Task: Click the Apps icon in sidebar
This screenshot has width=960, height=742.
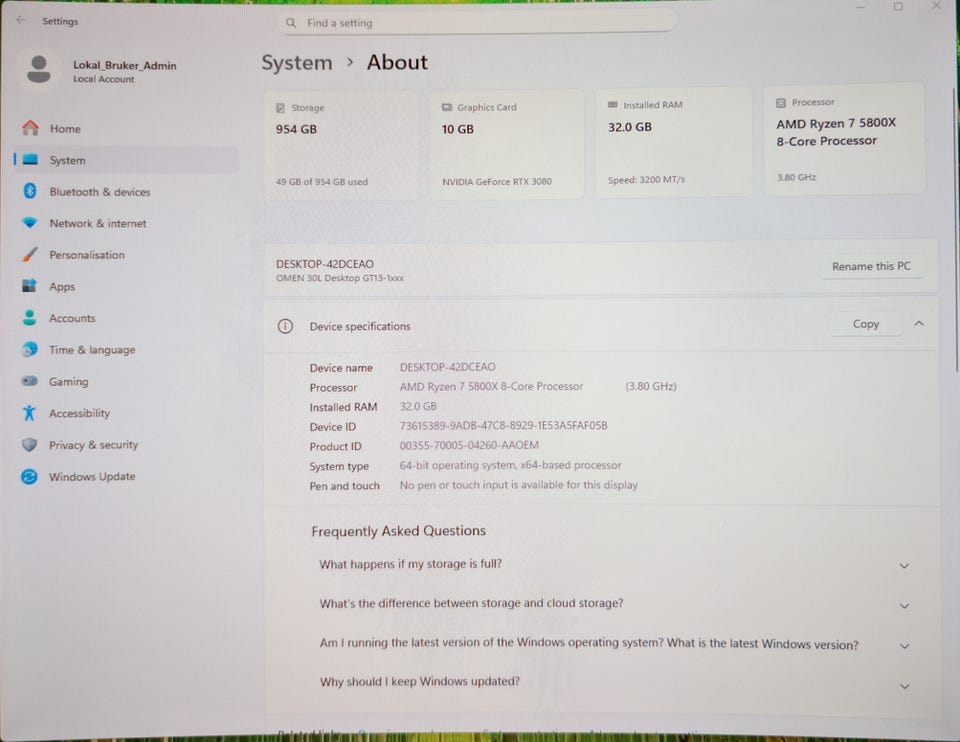Action: 29,286
